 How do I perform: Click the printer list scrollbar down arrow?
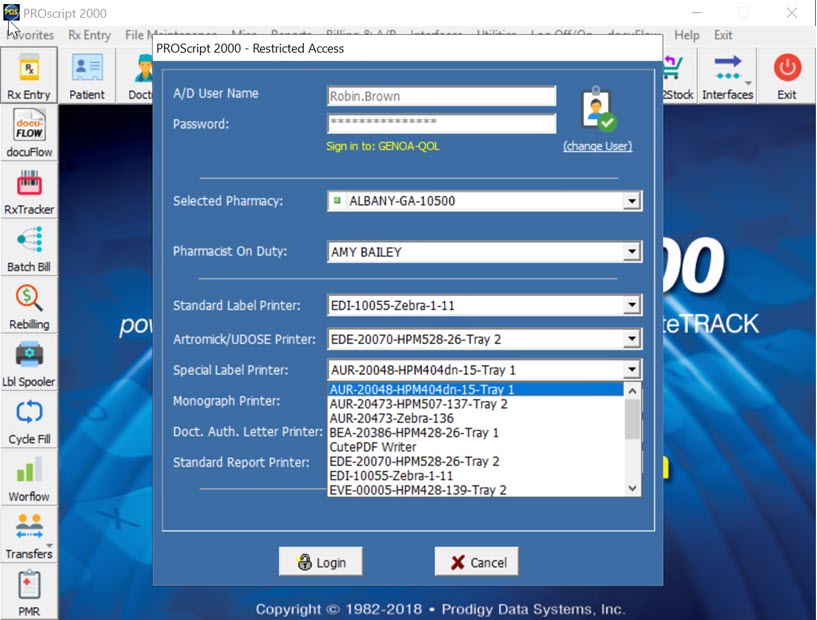pyautogui.click(x=632, y=488)
